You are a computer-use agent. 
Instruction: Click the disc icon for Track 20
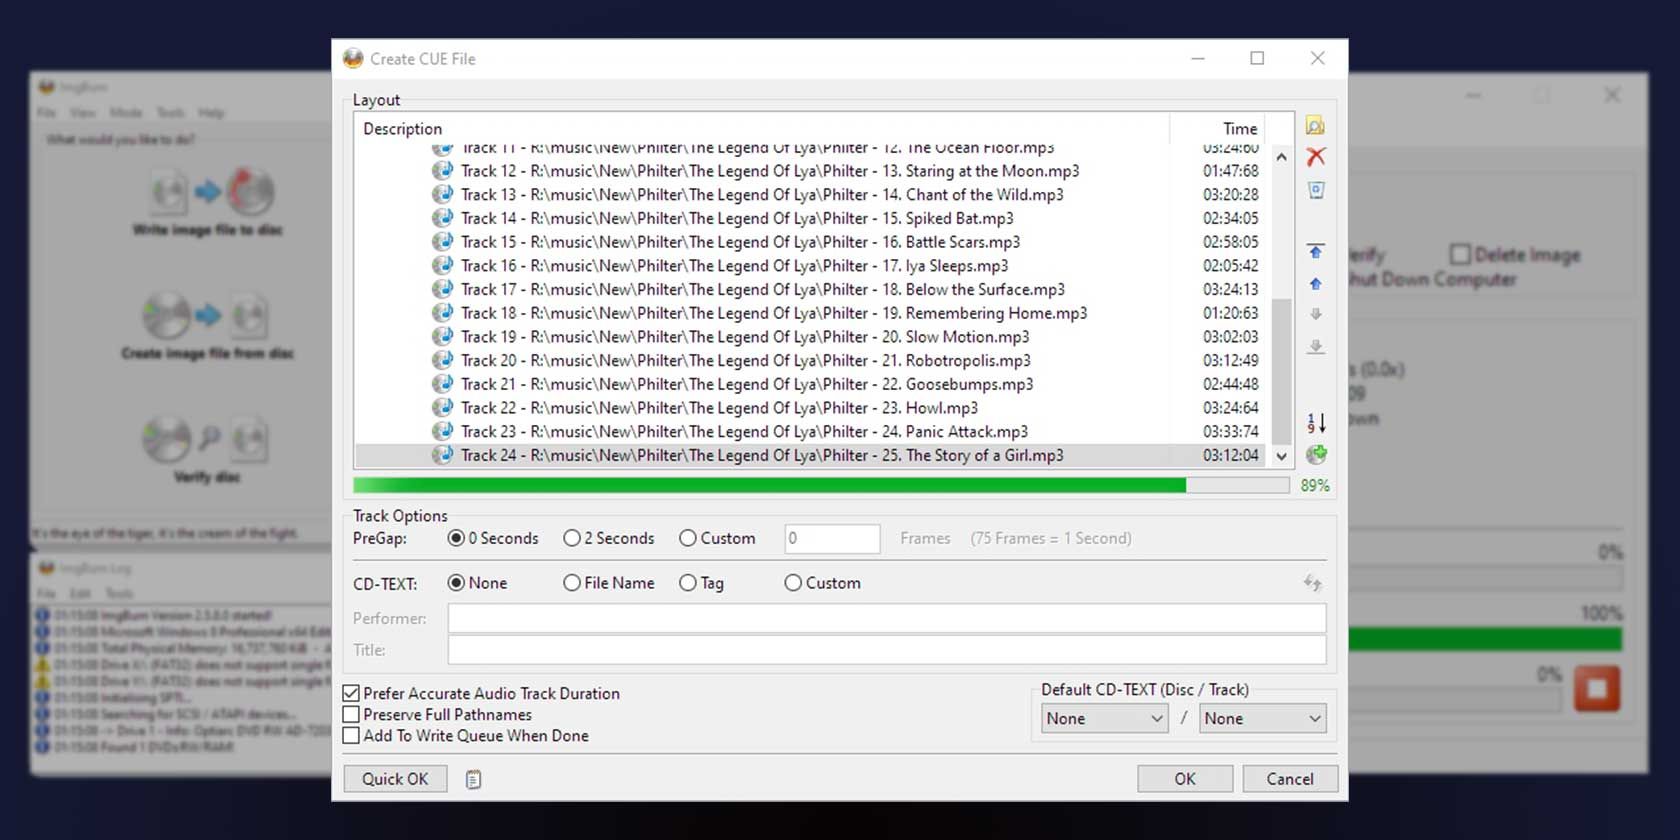[x=442, y=360]
